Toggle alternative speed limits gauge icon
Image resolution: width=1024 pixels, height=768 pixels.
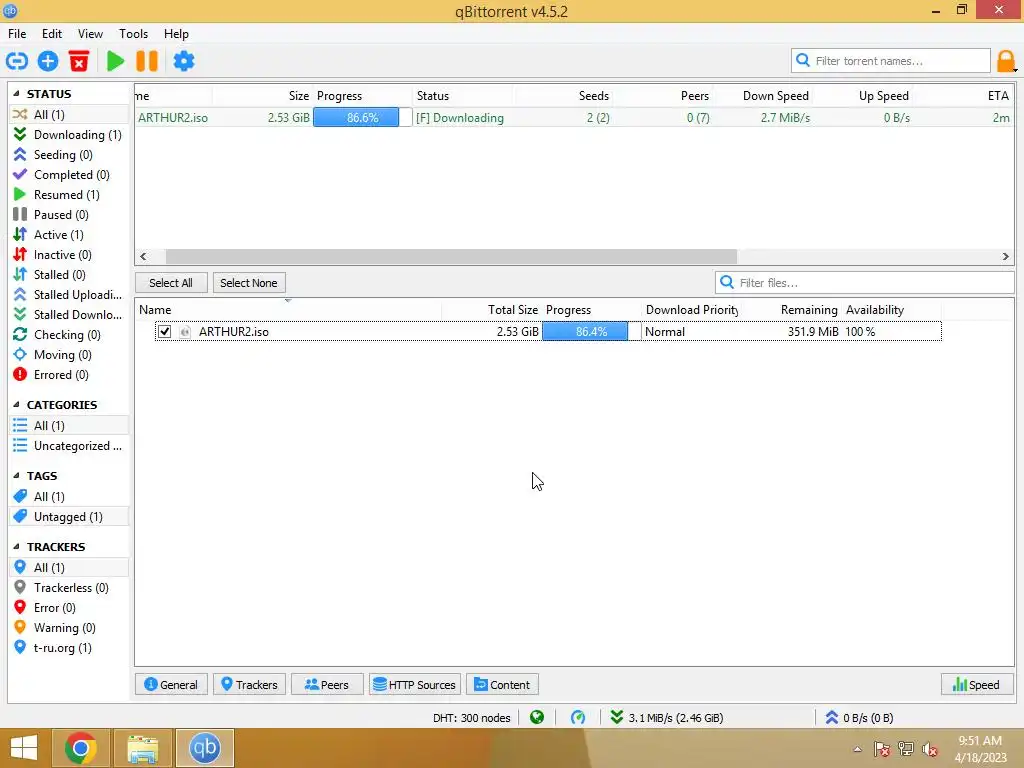578,718
